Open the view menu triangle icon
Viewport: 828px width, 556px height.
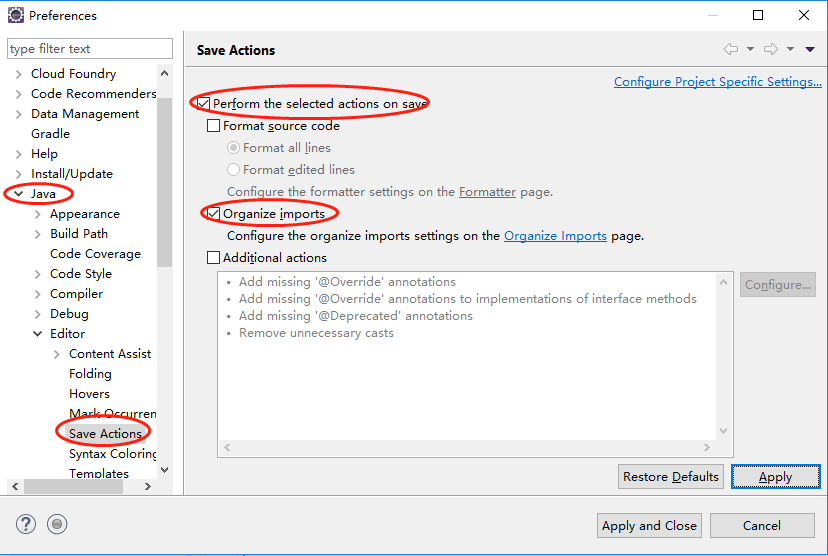pyautogui.click(x=810, y=49)
